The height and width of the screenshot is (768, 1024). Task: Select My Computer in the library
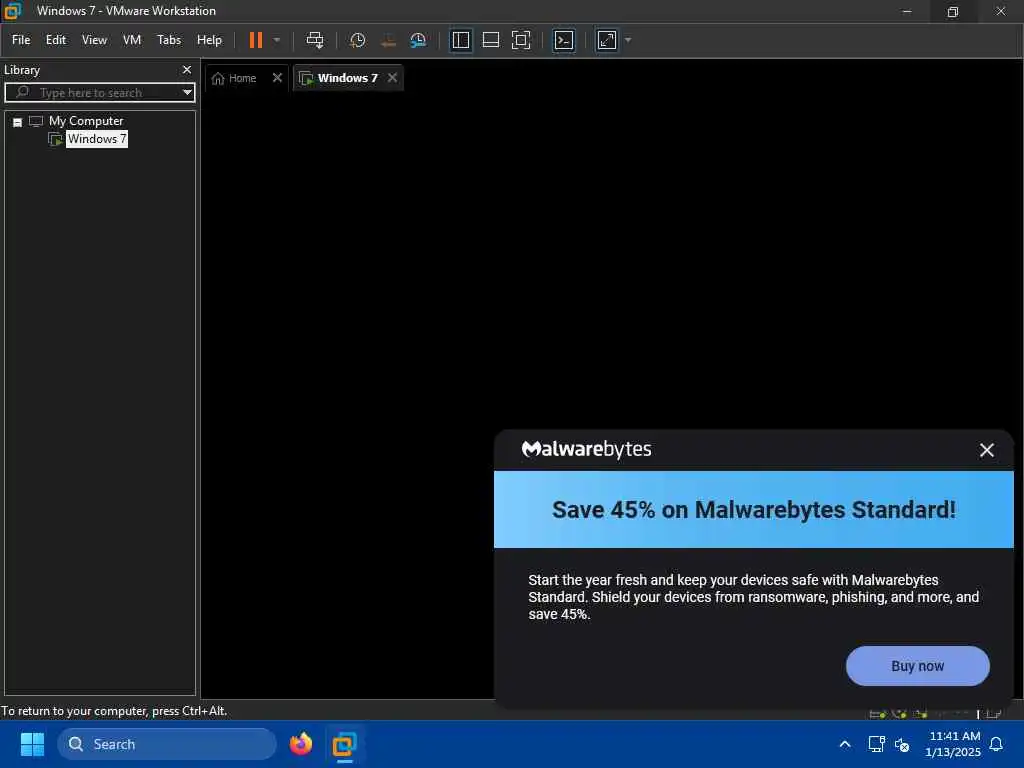tap(86, 121)
